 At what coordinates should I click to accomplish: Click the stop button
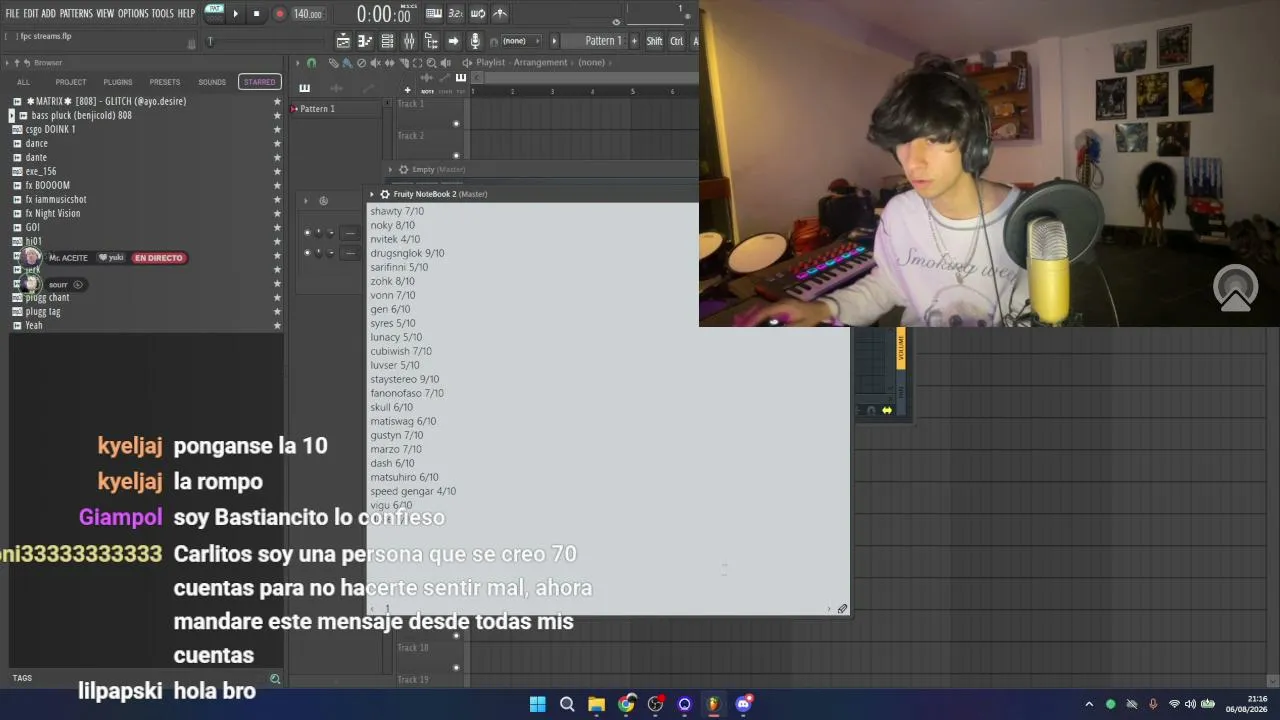(256, 14)
